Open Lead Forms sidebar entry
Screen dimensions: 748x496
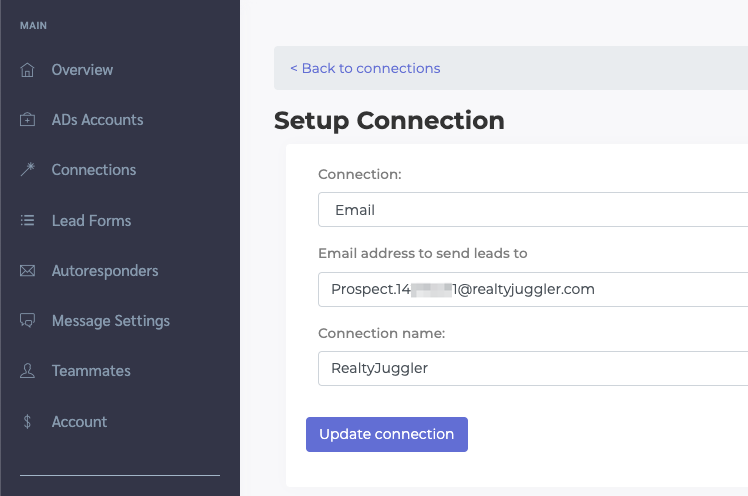pyautogui.click(x=91, y=221)
